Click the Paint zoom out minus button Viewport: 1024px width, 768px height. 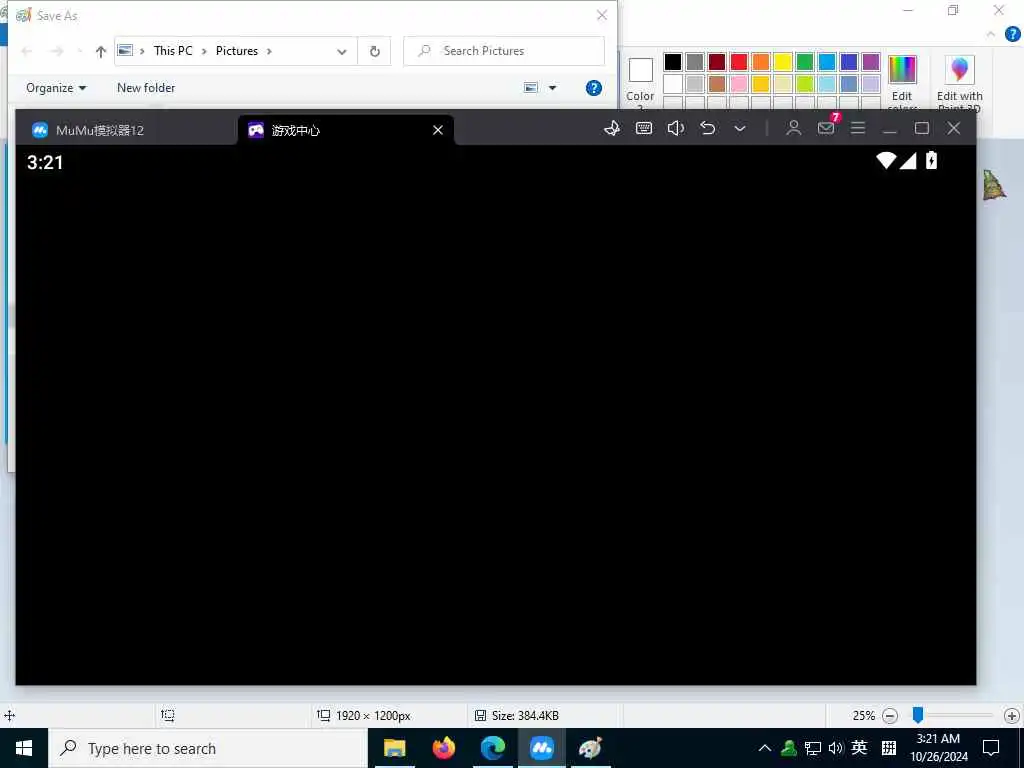889,716
